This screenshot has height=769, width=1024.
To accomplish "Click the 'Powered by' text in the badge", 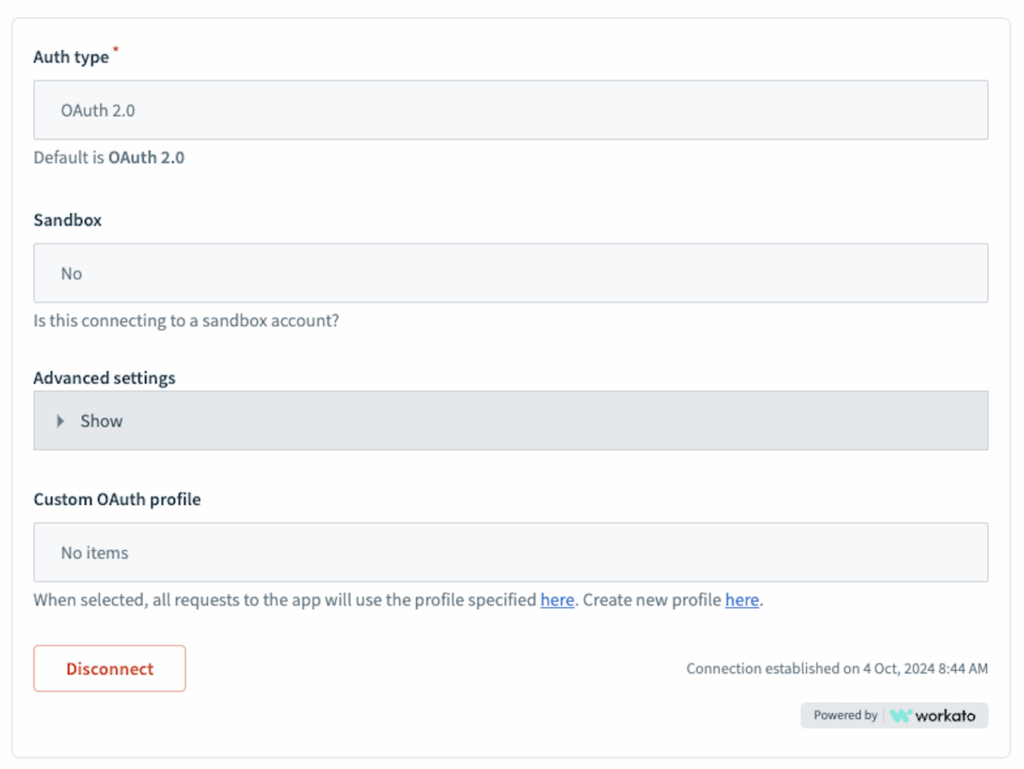I will (x=845, y=716).
